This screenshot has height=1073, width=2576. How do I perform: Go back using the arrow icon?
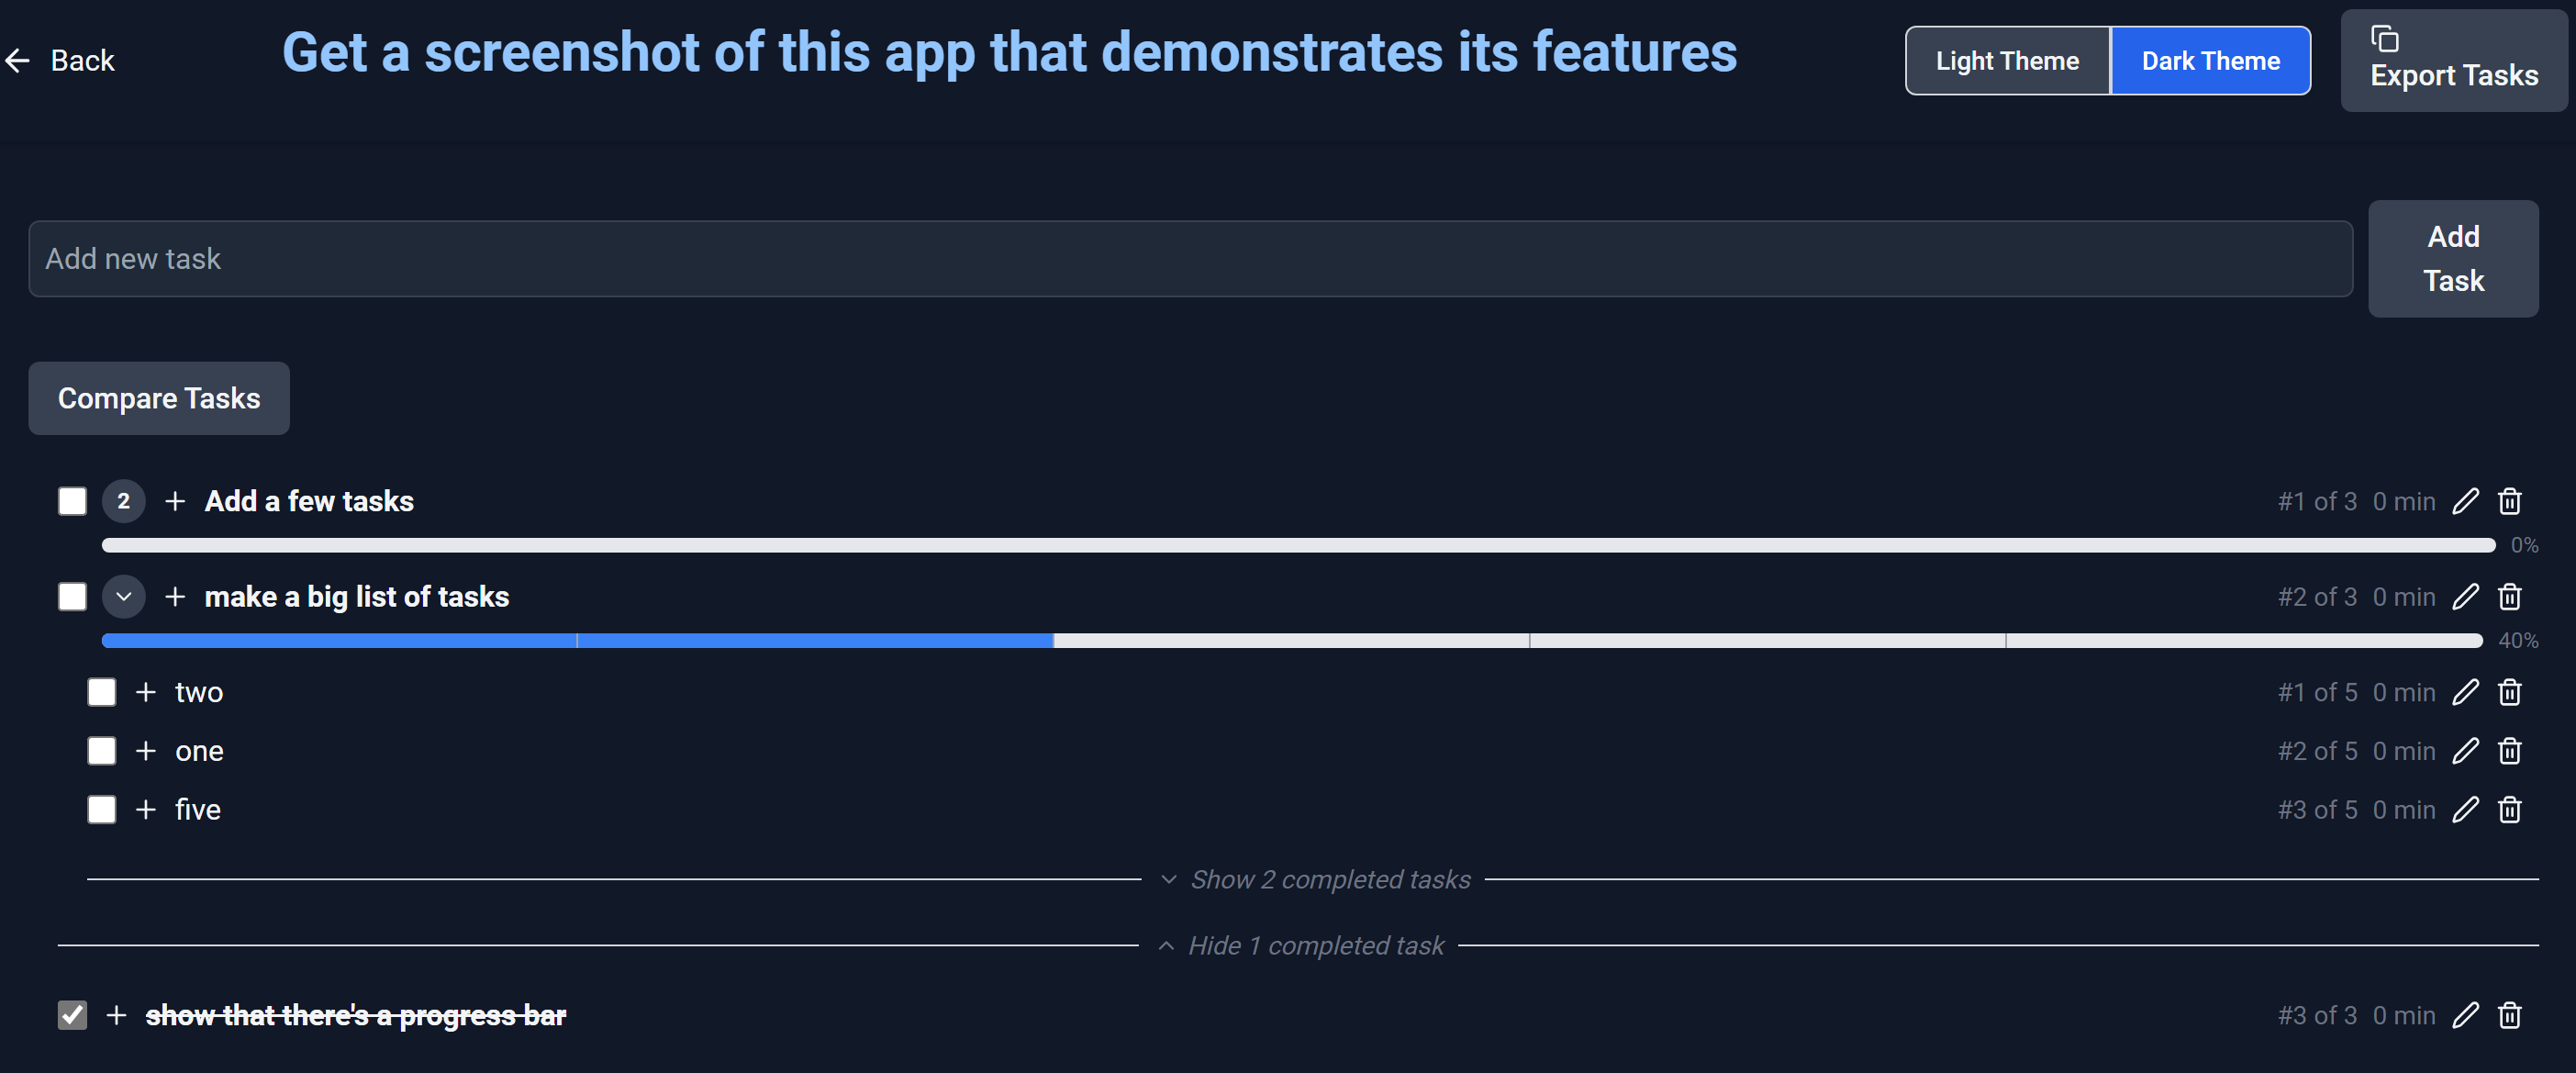click(x=17, y=61)
